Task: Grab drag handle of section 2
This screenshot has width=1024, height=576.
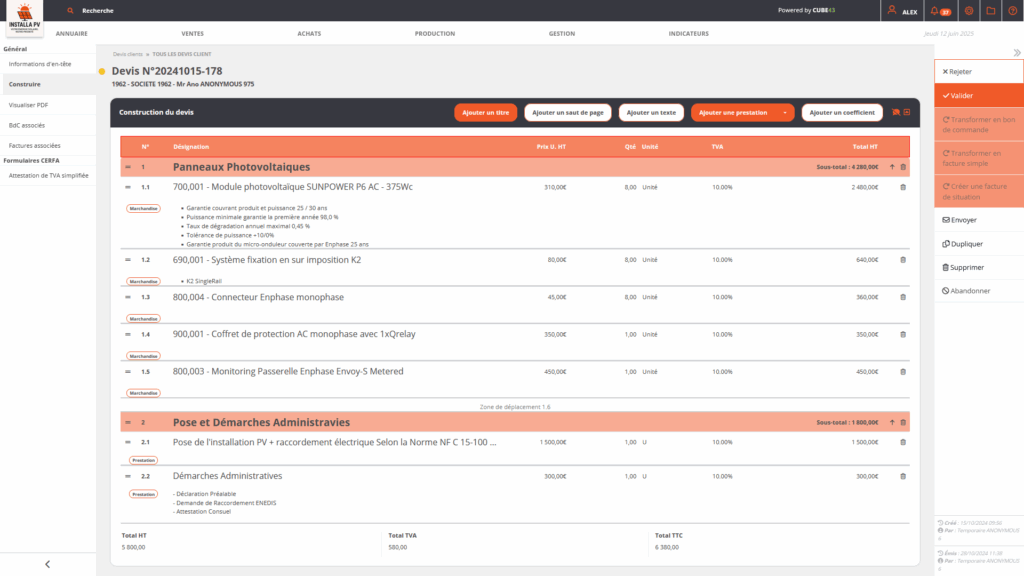Action: 128,423
